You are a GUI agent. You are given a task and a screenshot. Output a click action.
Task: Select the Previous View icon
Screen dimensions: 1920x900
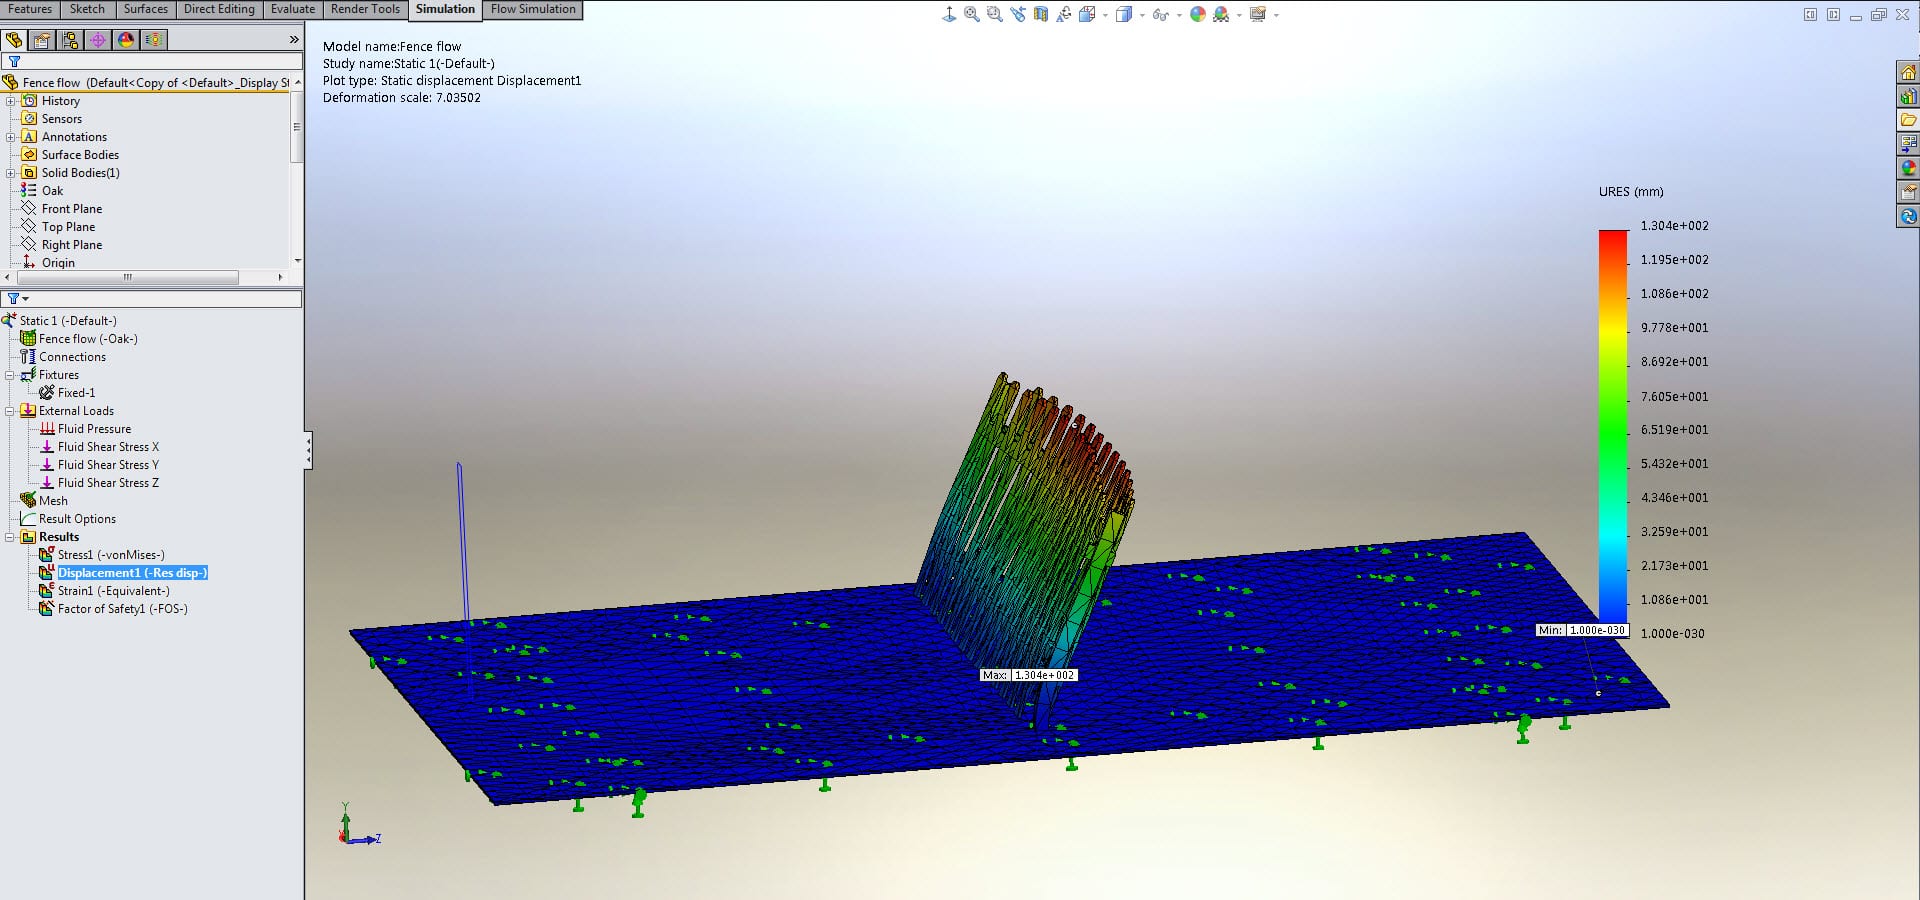tap(1018, 15)
